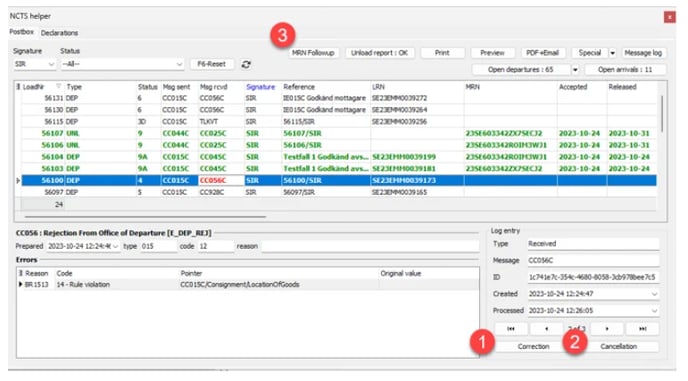
Task: Click the MRN Followup button
Action: pyautogui.click(x=313, y=53)
